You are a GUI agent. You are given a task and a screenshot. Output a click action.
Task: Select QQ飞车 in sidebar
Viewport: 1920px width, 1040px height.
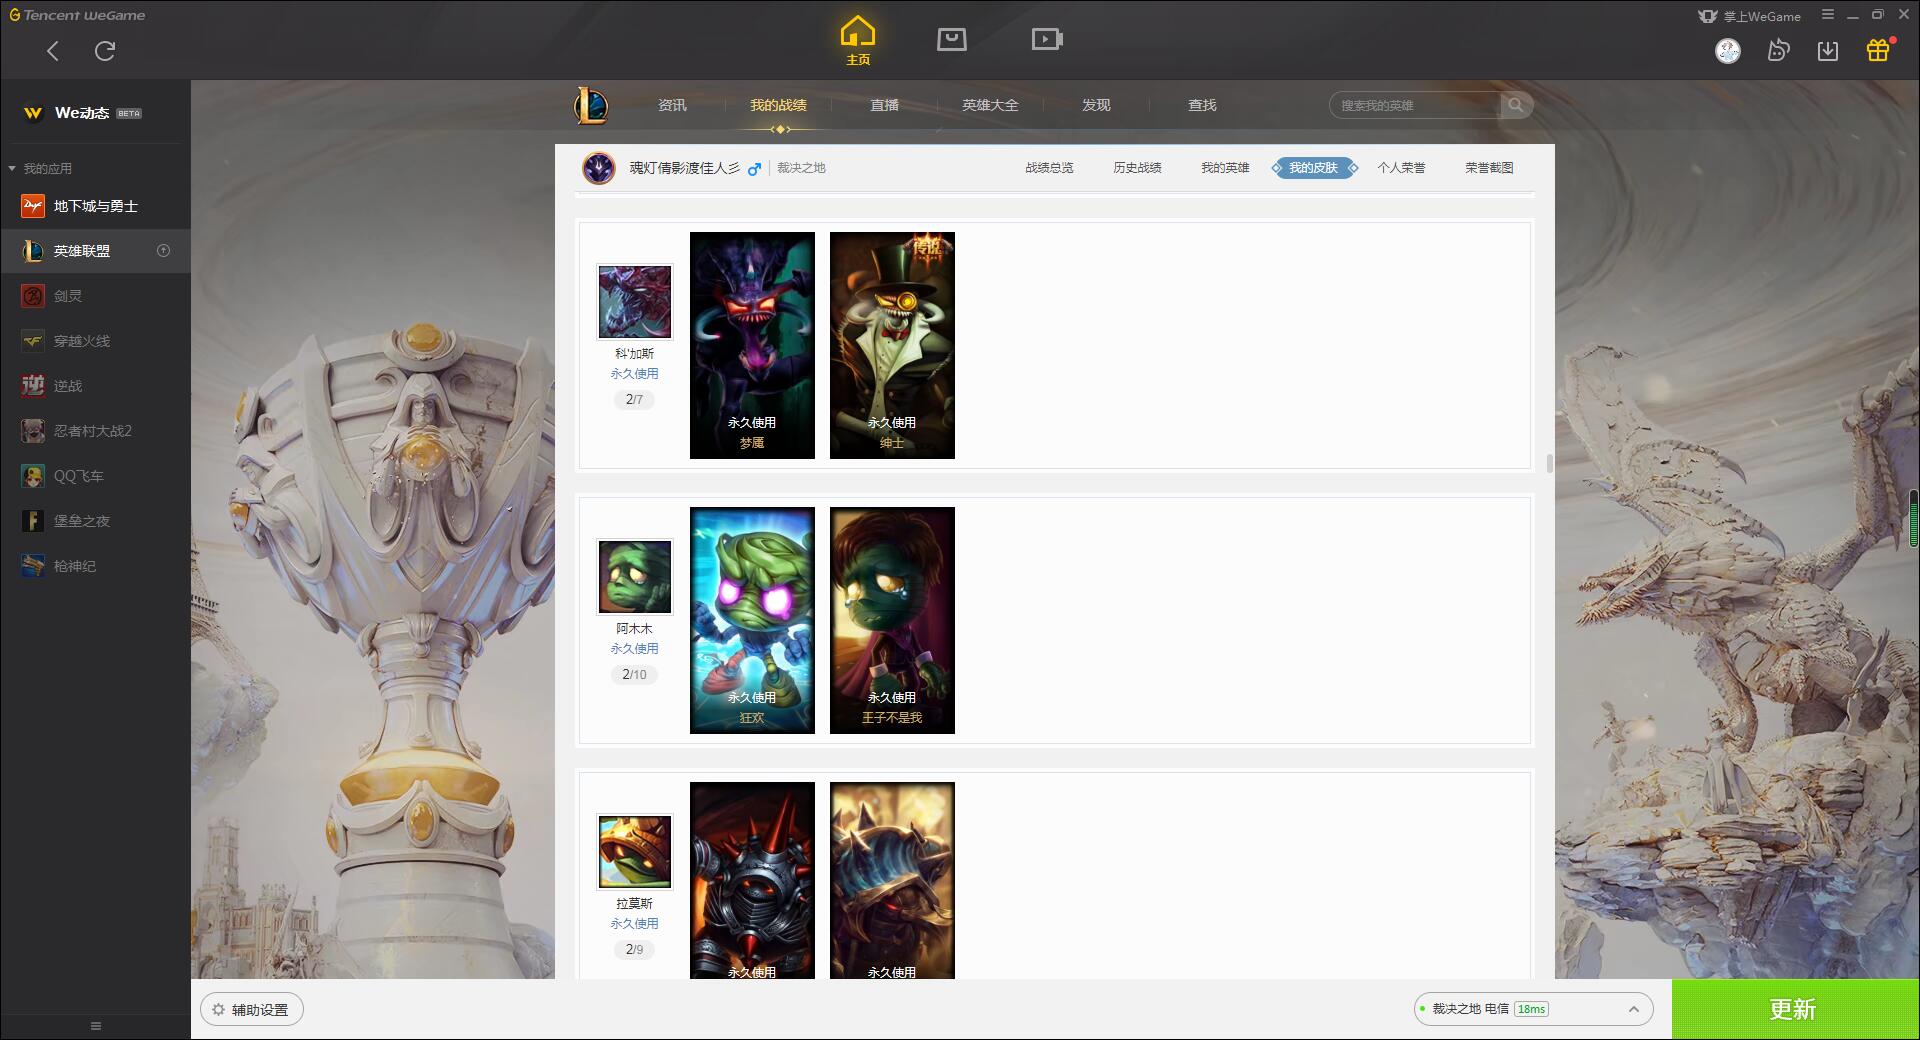pyautogui.click(x=95, y=476)
